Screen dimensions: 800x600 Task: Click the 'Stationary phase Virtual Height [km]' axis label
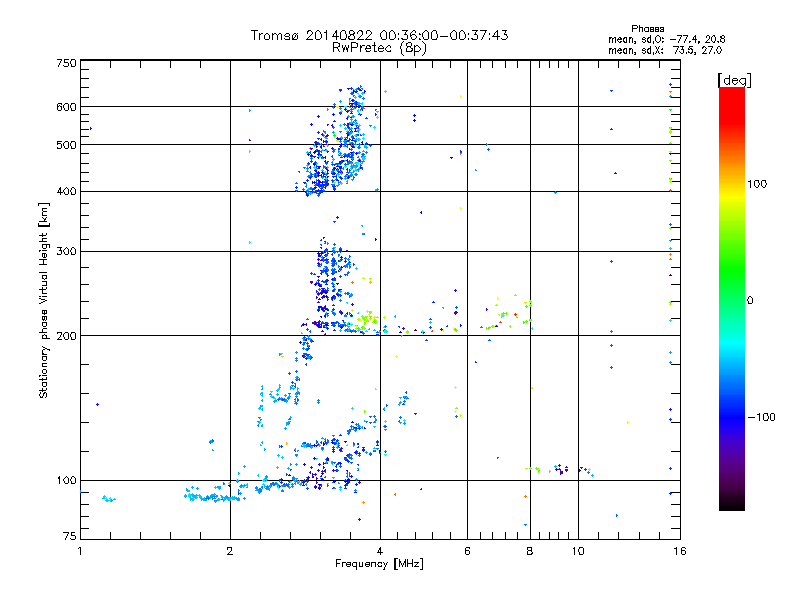click(x=44, y=300)
